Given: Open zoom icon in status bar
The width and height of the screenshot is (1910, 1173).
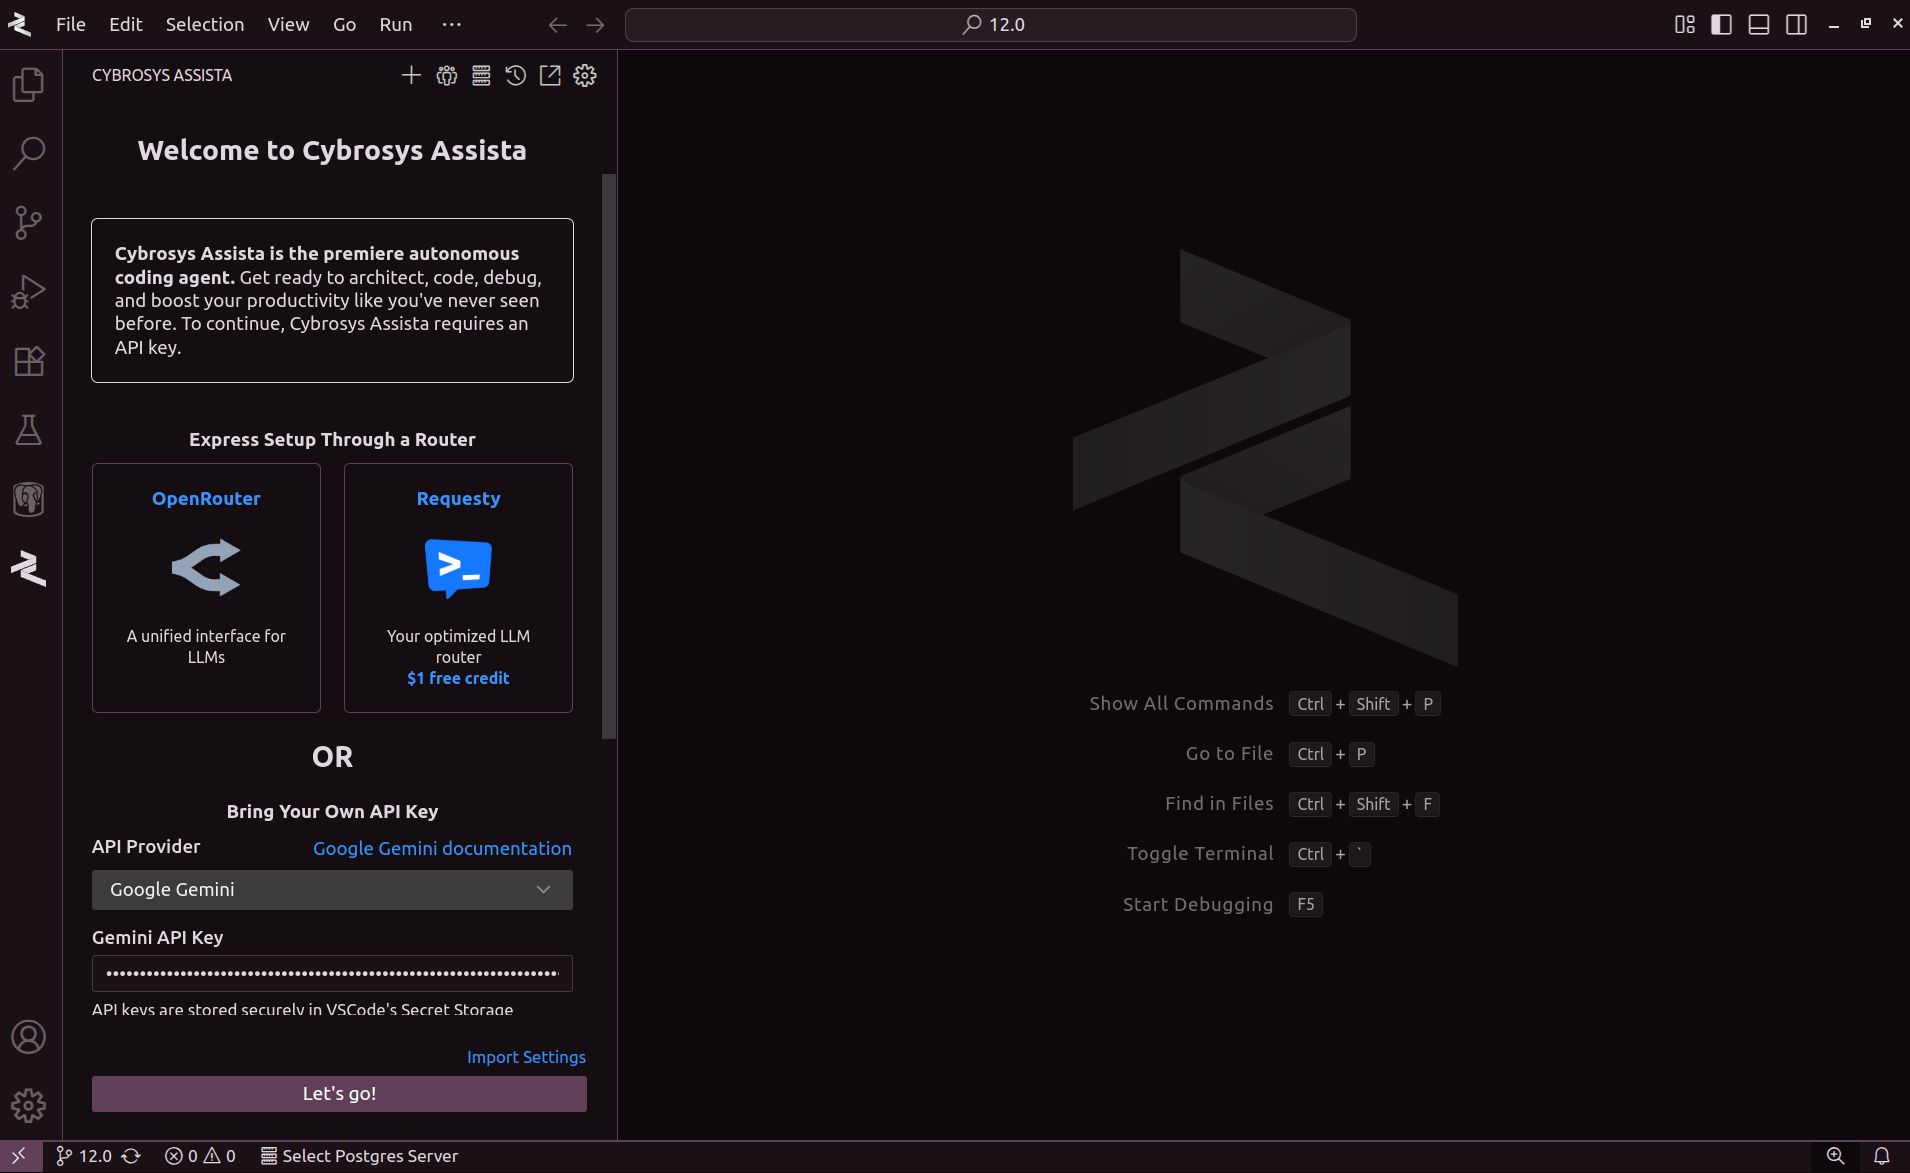Looking at the screenshot, I should click(x=1836, y=1156).
